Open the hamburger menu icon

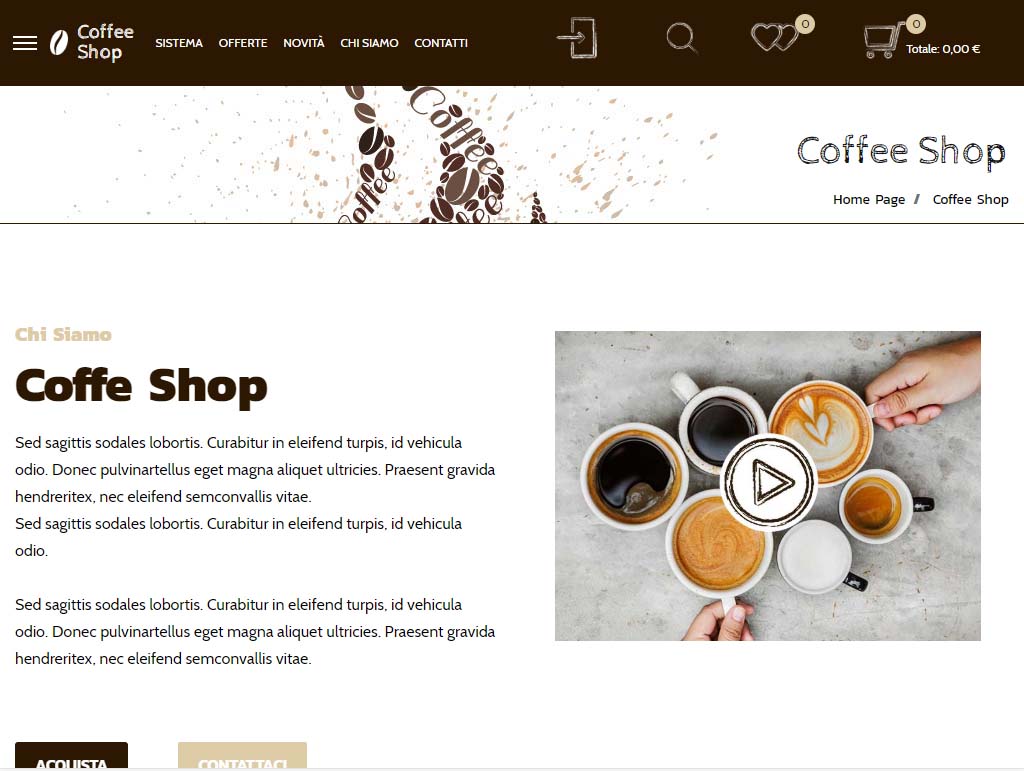pyautogui.click(x=25, y=43)
